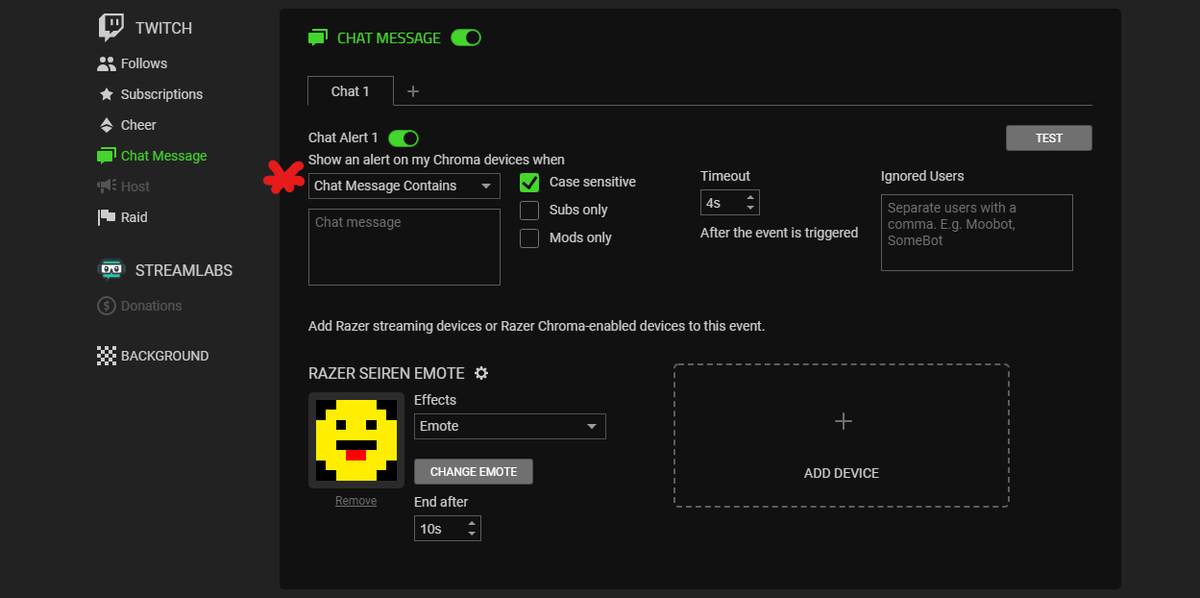Open Subscriptions in the sidebar
This screenshot has width=1200, height=598.
[162, 94]
